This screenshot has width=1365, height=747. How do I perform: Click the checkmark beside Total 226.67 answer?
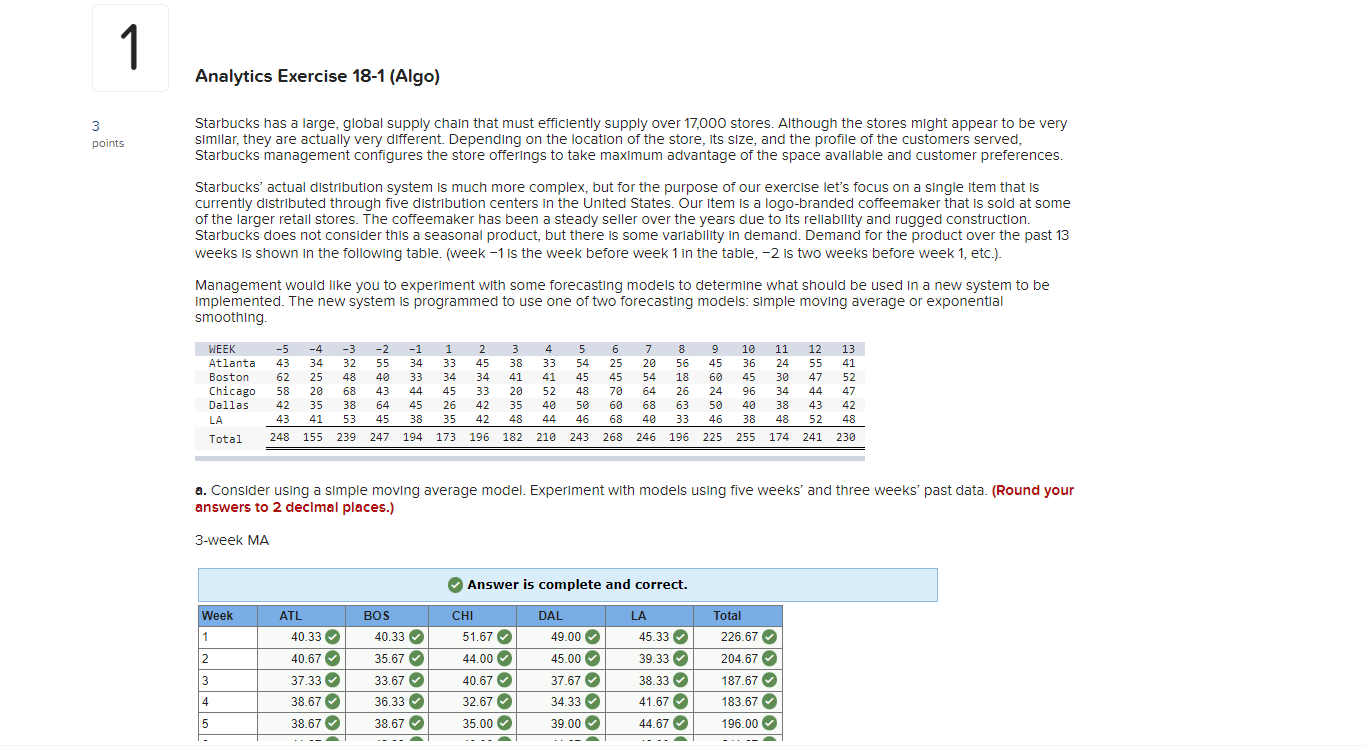coord(768,636)
